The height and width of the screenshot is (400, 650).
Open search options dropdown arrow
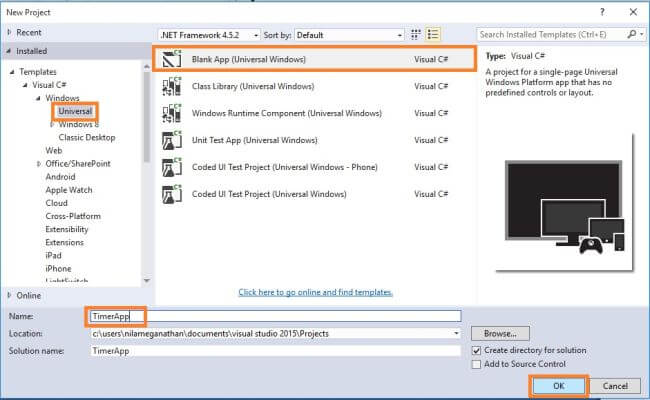tap(642, 34)
